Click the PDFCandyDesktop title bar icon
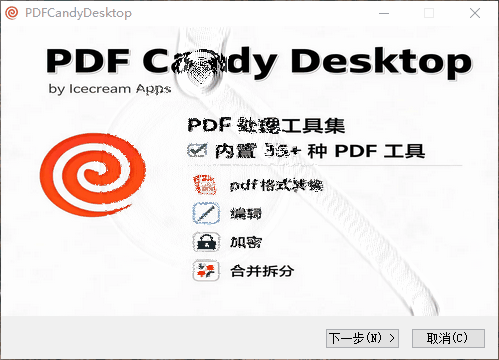499x360 pixels. click(12, 13)
